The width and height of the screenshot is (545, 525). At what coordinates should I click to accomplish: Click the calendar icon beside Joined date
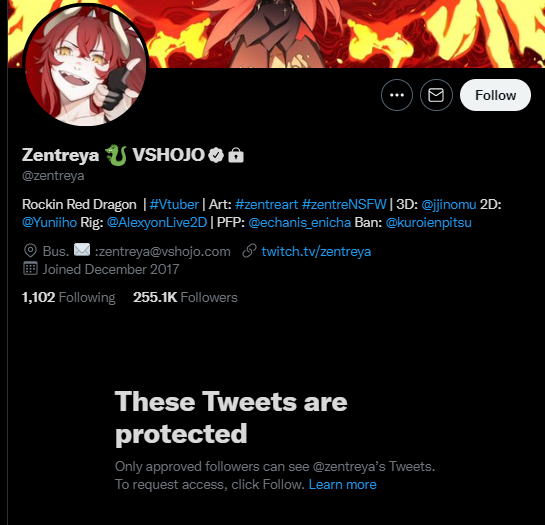(x=30, y=269)
